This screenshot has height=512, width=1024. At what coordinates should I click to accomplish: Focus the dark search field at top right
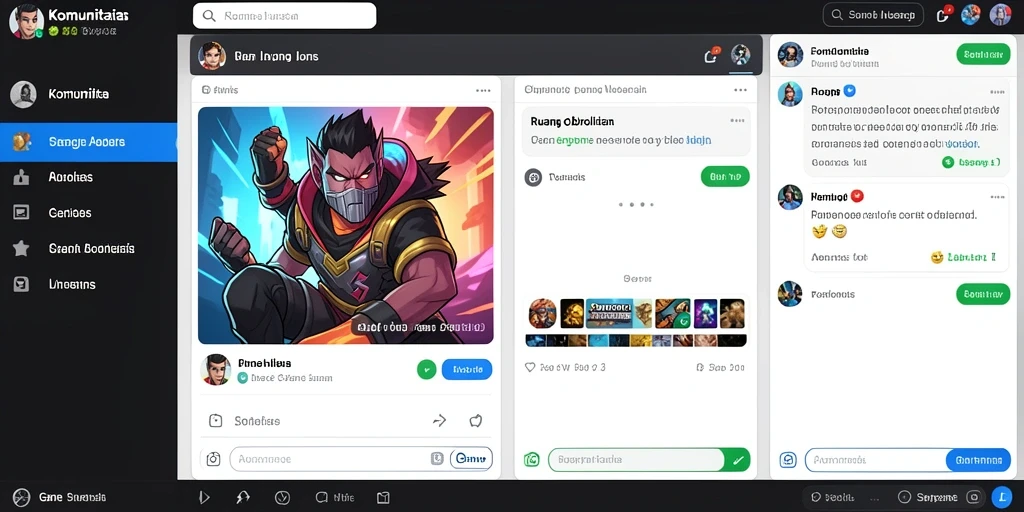873,14
